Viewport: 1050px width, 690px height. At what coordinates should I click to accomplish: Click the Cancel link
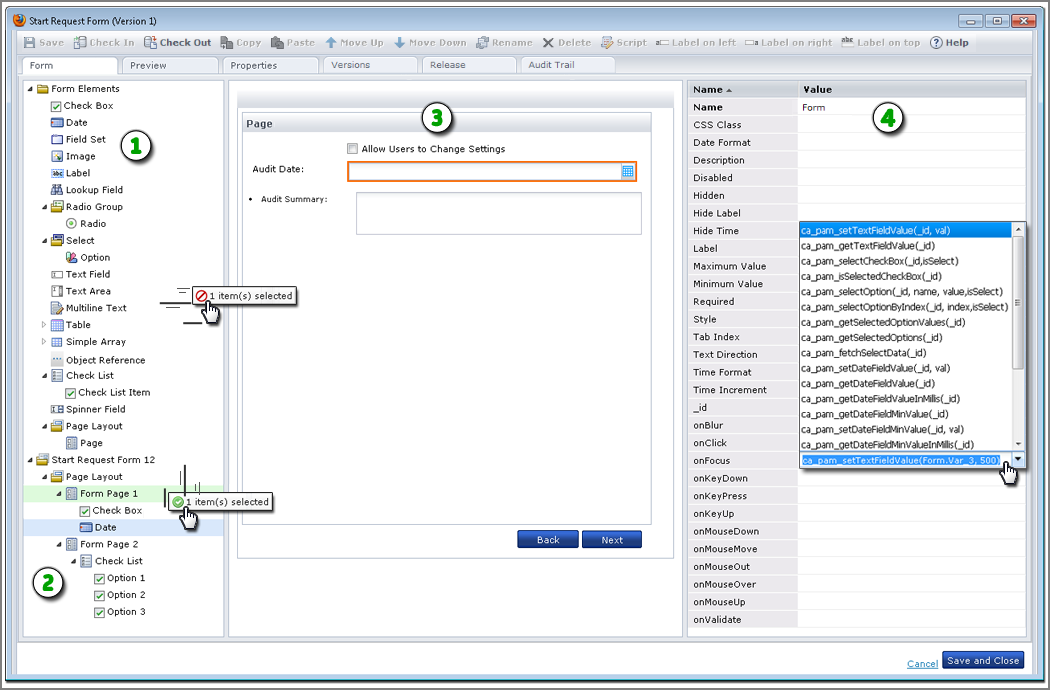tap(921, 663)
